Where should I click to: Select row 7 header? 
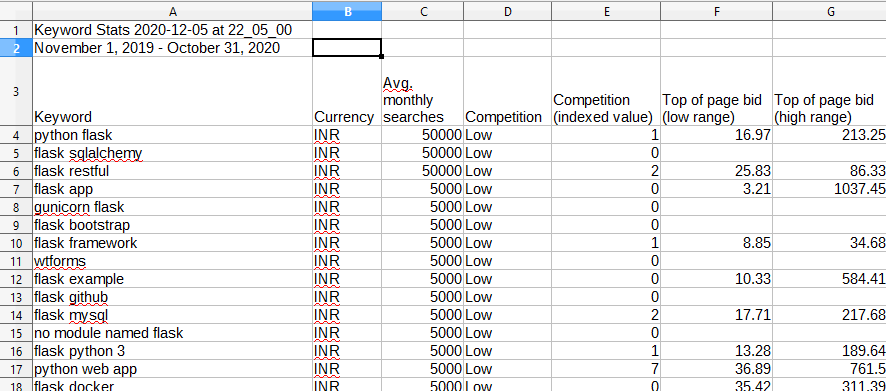pyautogui.click(x=16, y=189)
